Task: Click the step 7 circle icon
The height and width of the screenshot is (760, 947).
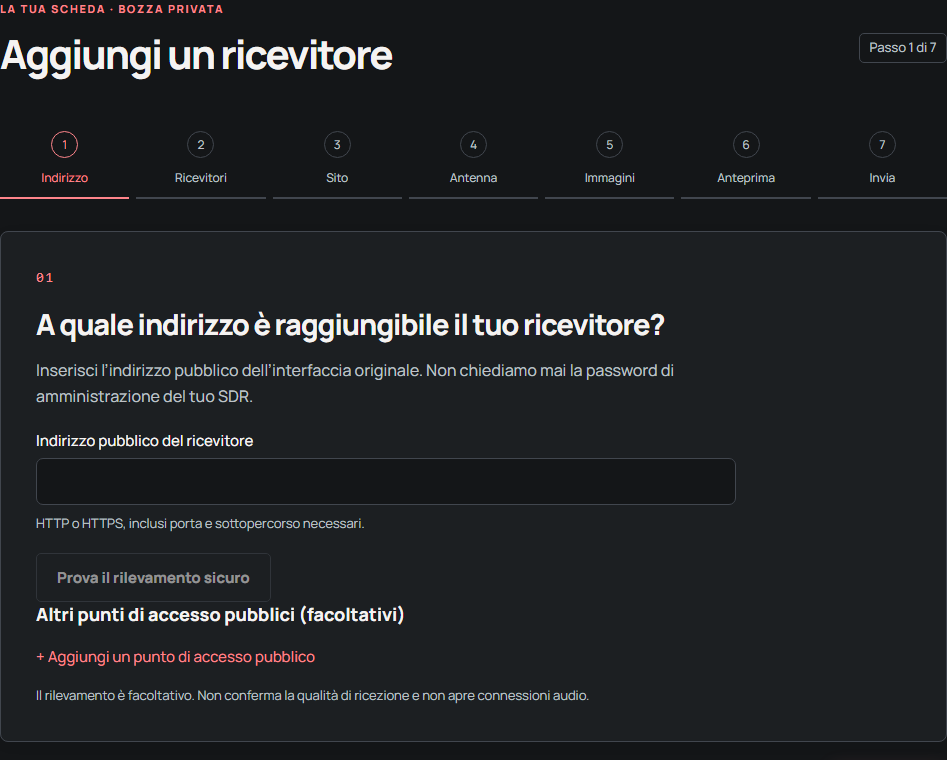Action: coord(882,144)
